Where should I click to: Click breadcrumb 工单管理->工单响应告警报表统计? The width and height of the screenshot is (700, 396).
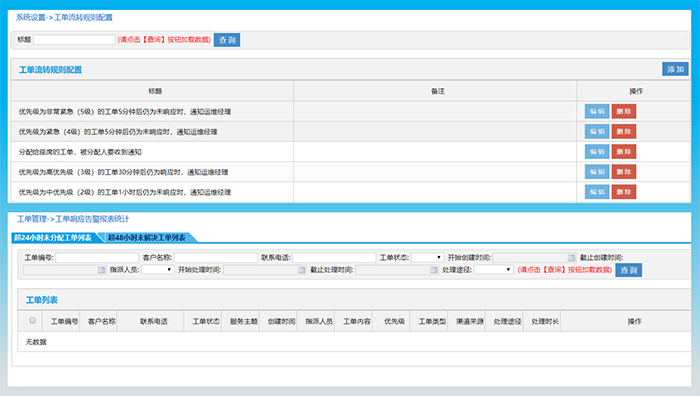(73, 219)
